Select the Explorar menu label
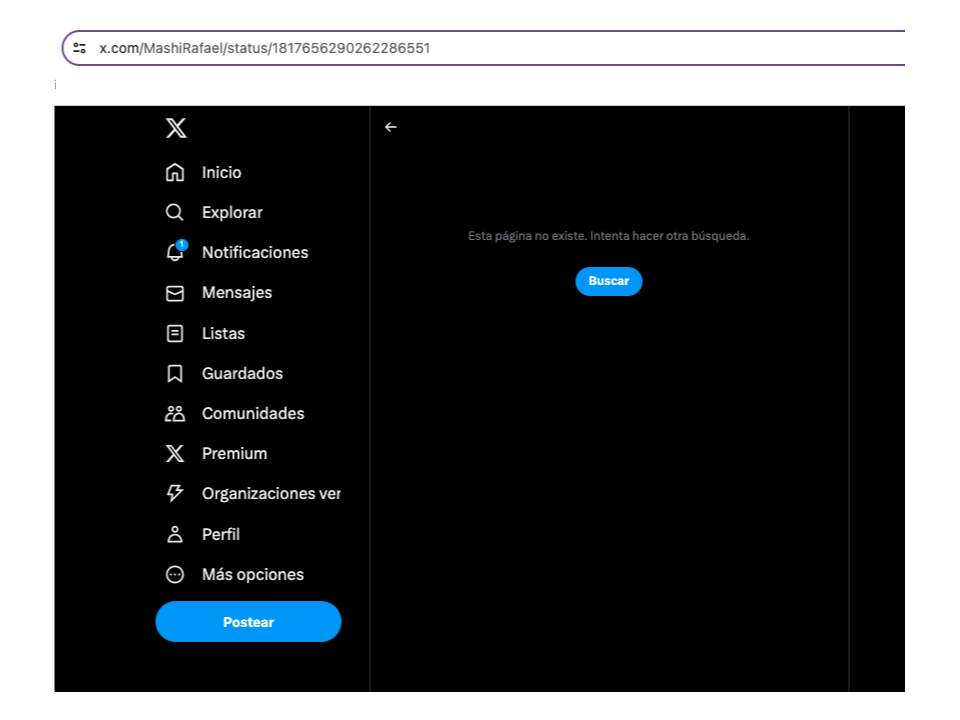960x720 pixels. coord(232,212)
